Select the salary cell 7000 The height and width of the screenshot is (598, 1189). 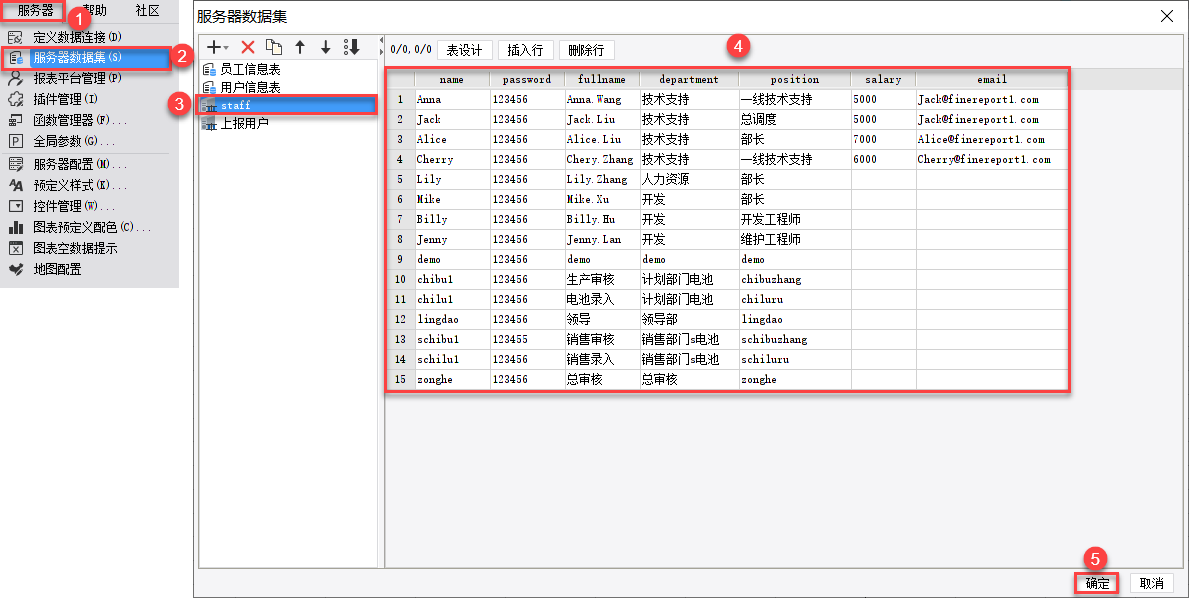point(883,139)
